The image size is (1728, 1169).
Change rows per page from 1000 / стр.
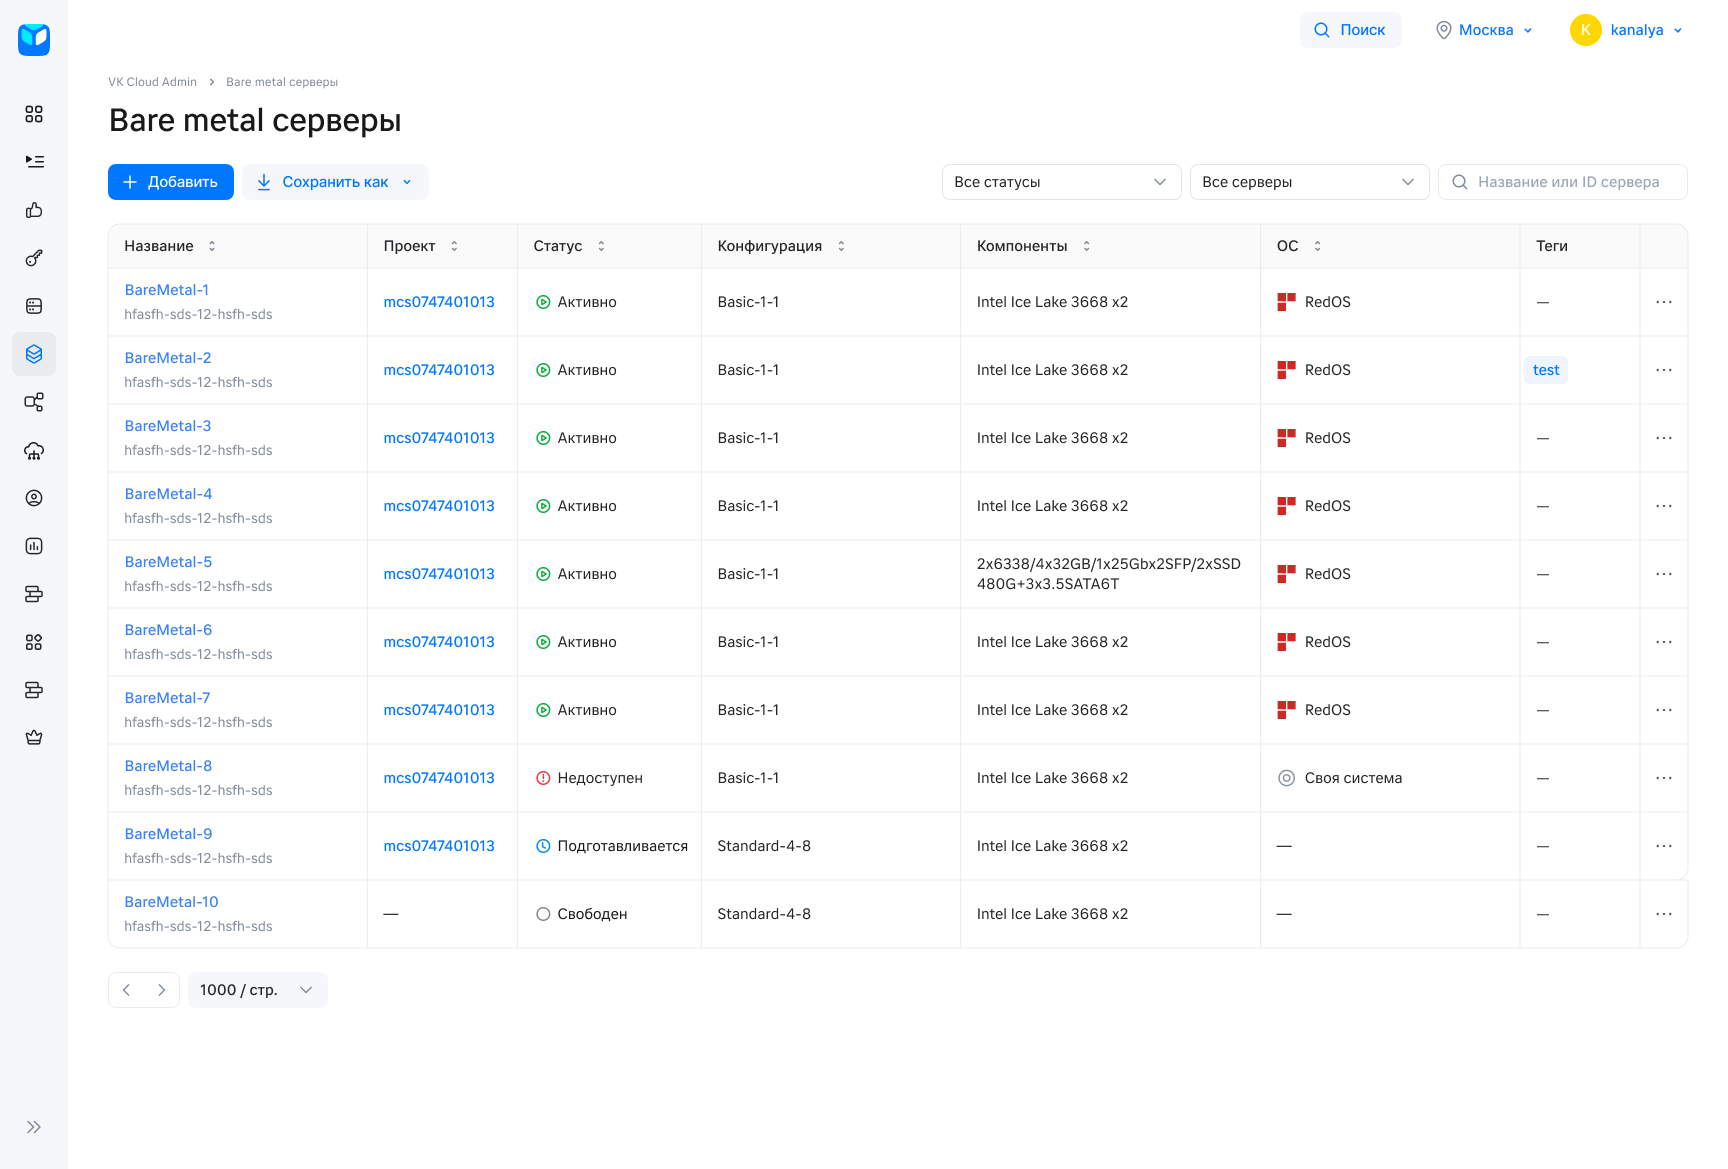point(257,990)
